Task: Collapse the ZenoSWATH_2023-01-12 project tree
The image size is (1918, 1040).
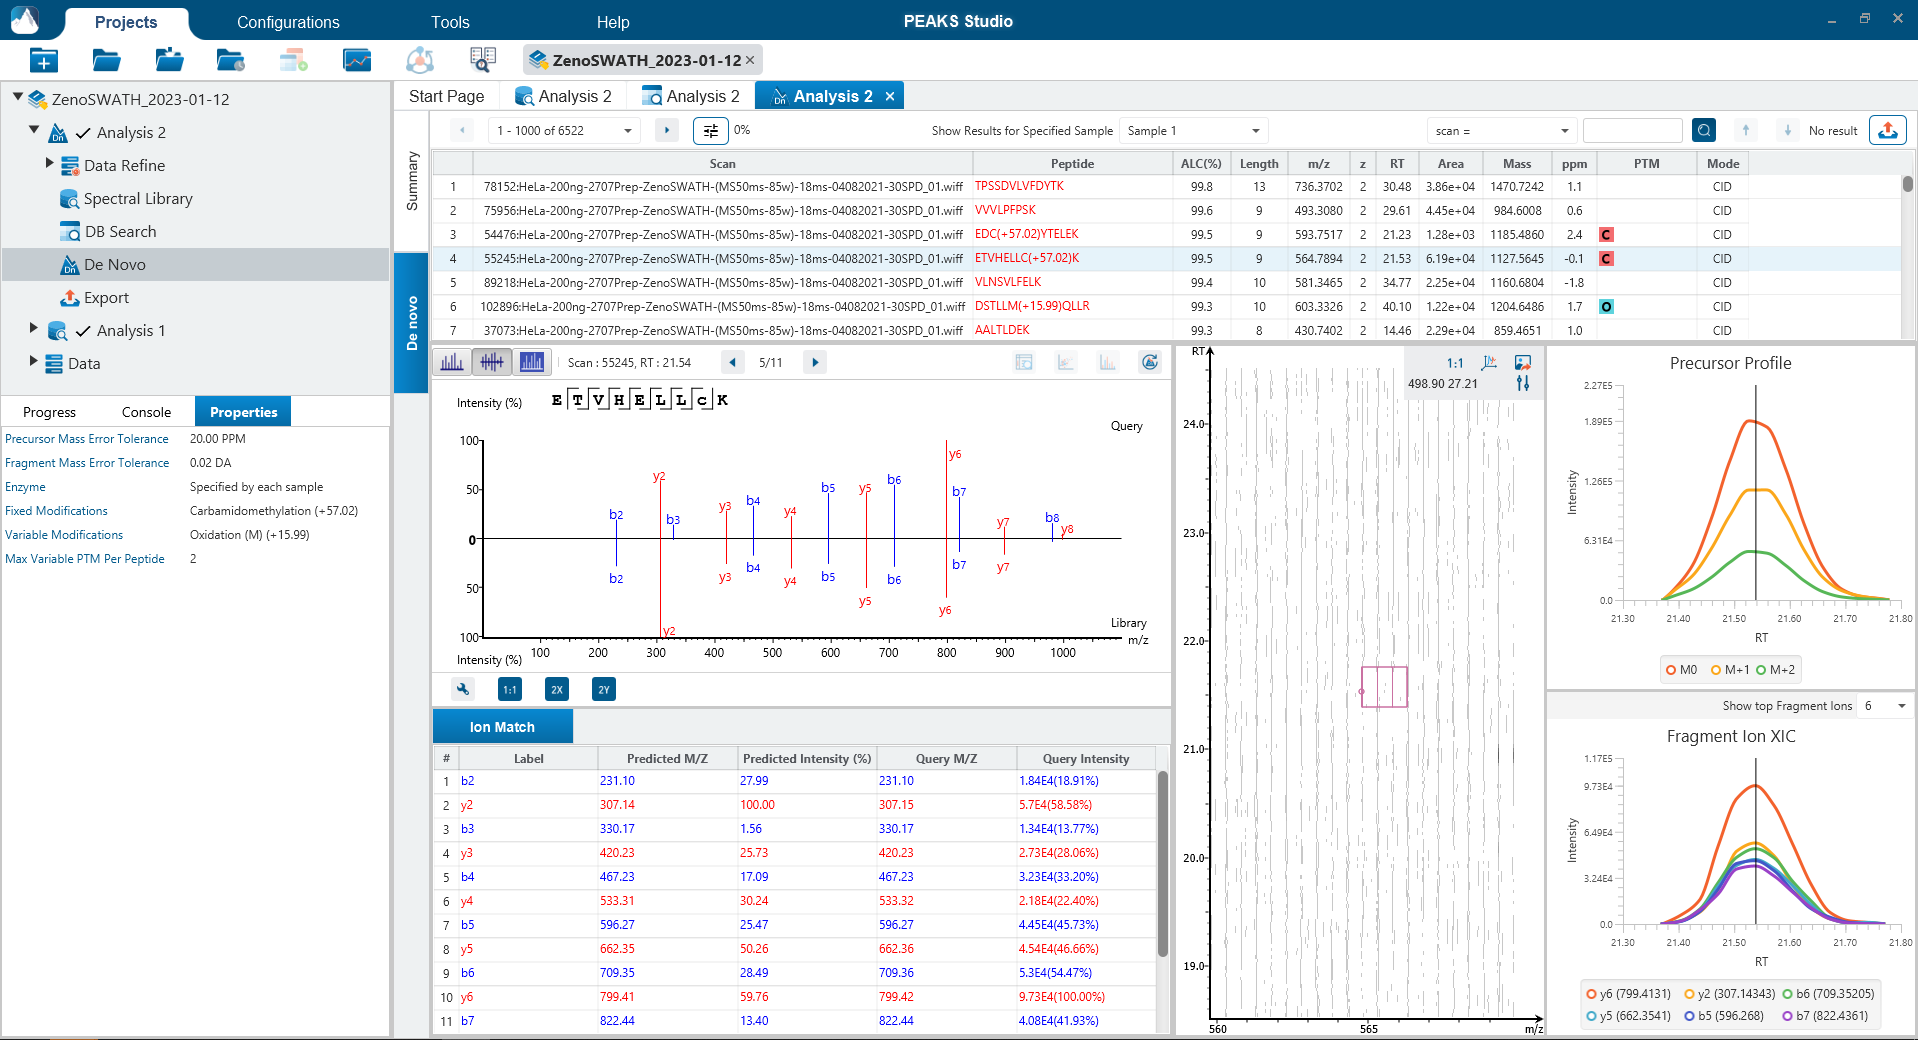Action: tap(17, 98)
